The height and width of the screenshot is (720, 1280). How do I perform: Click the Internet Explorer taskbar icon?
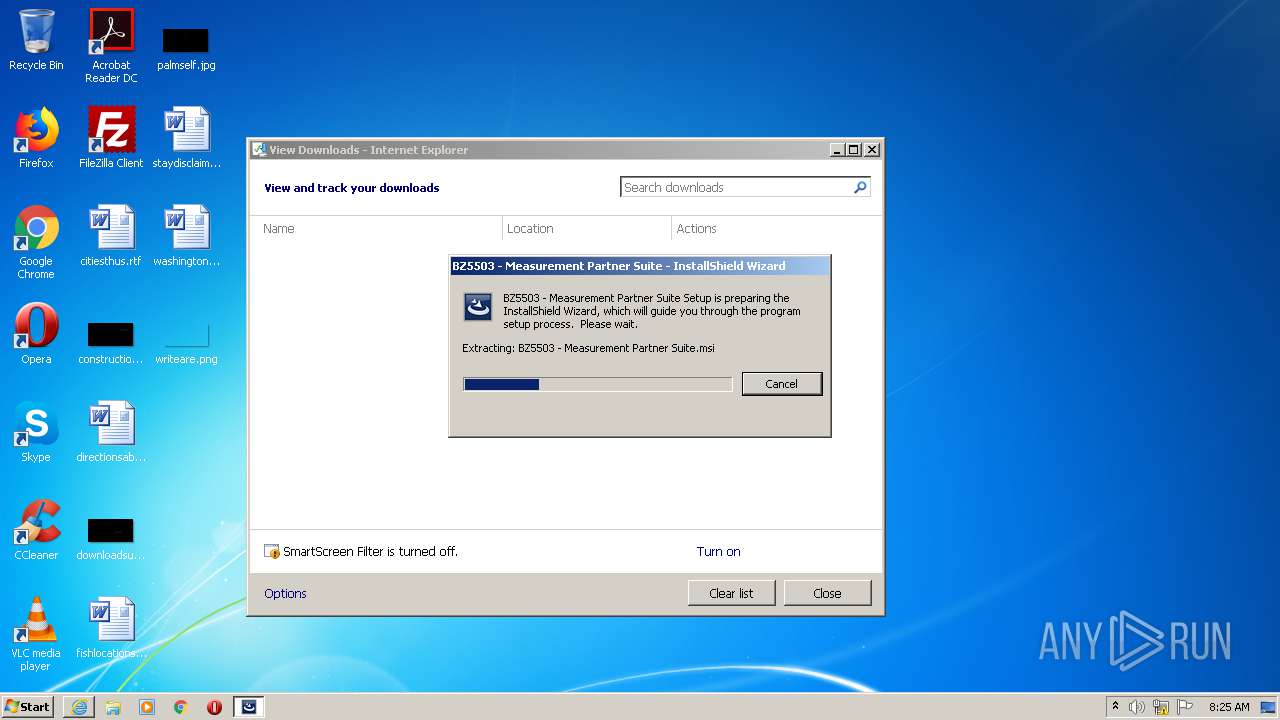tap(79, 707)
